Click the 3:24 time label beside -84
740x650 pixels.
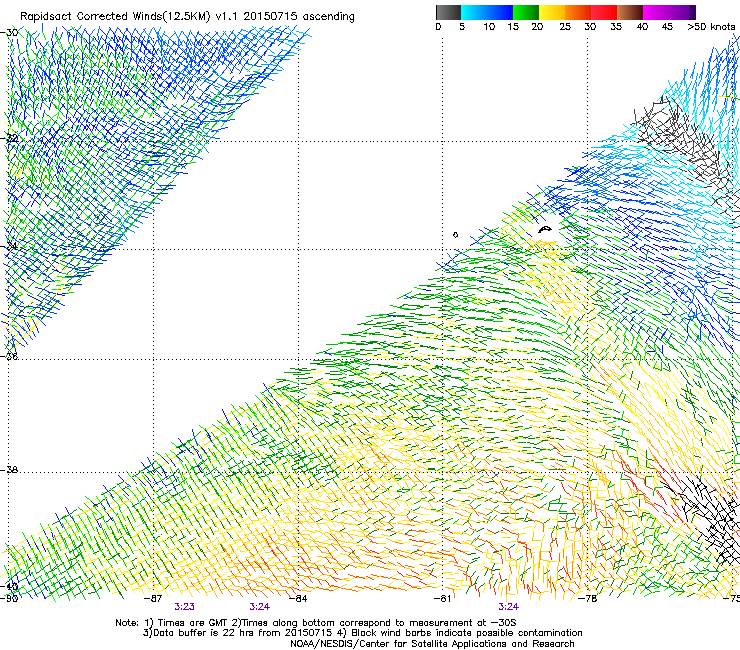pyautogui.click(x=260, y=607)
